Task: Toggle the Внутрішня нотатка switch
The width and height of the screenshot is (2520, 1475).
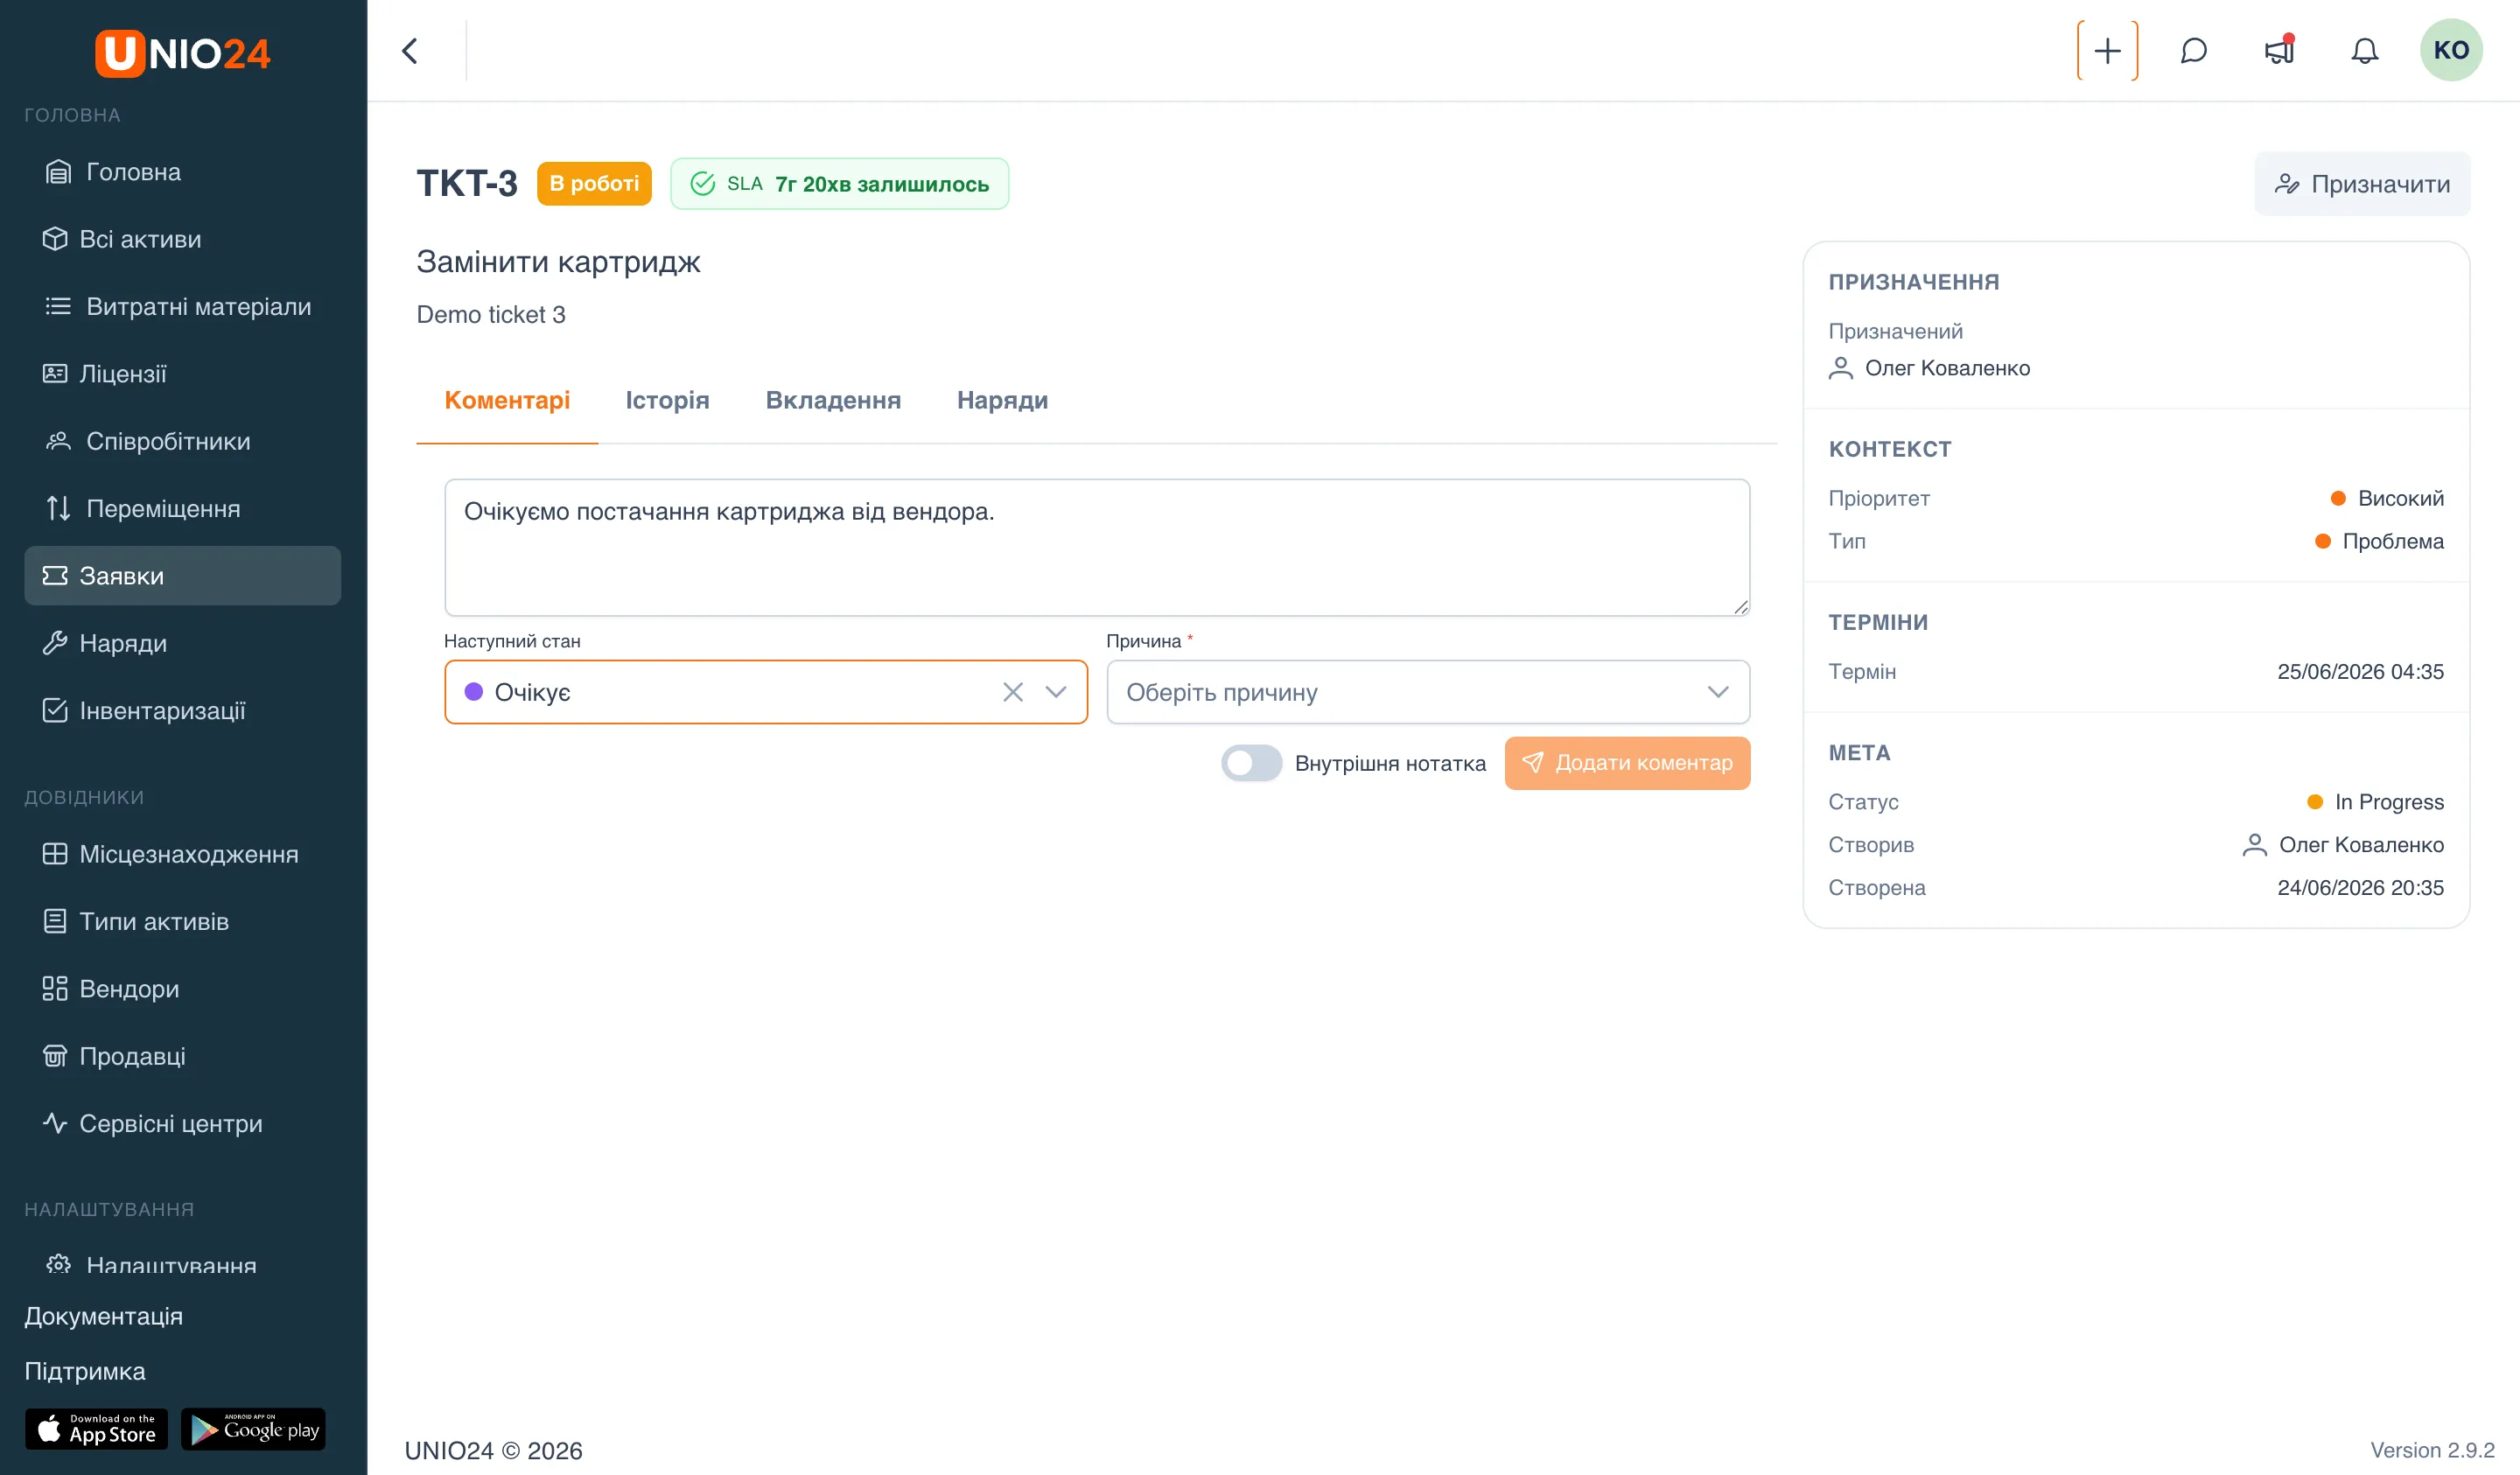Action: pos(1250,763)
